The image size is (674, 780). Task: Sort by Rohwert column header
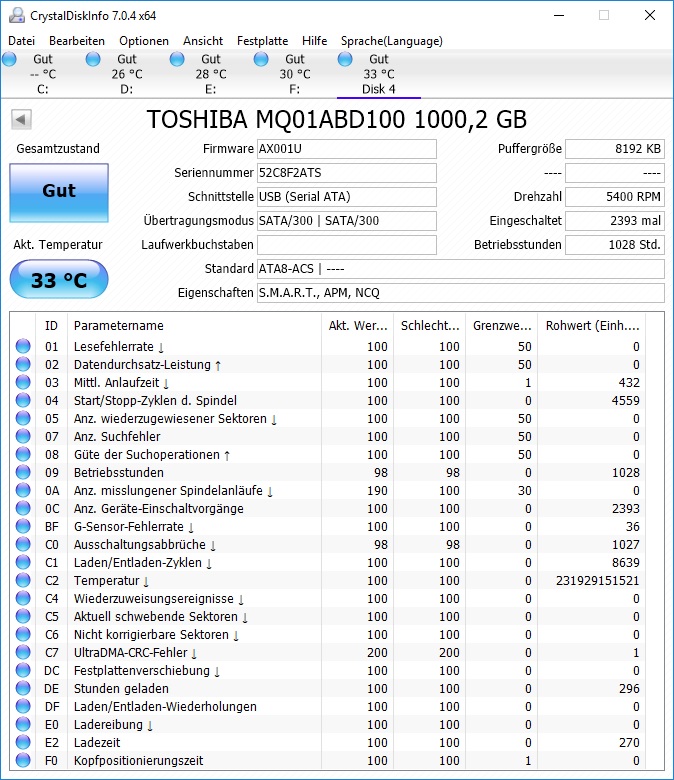pyautogui.click(x=592, y=325)
